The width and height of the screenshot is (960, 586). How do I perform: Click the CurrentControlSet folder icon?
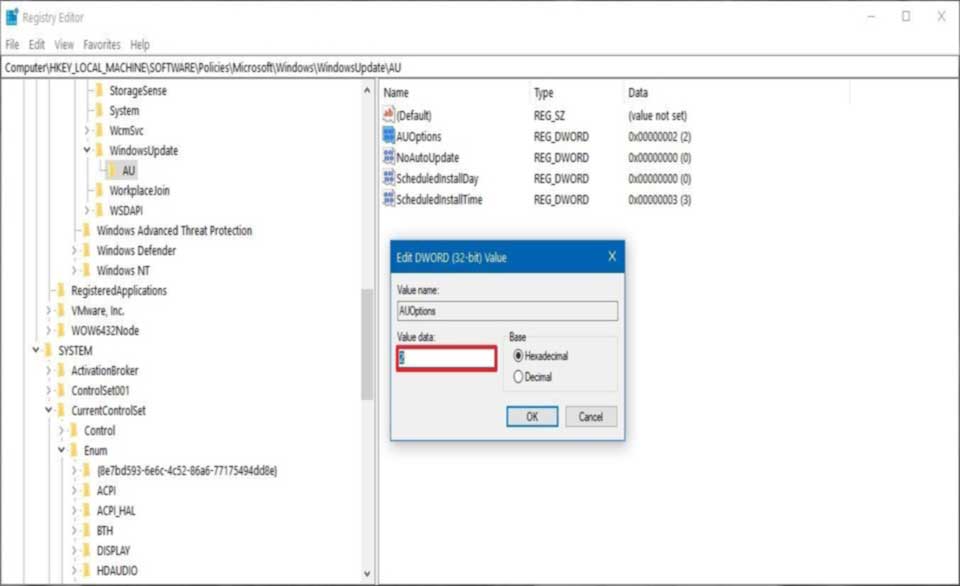[61, 410]
